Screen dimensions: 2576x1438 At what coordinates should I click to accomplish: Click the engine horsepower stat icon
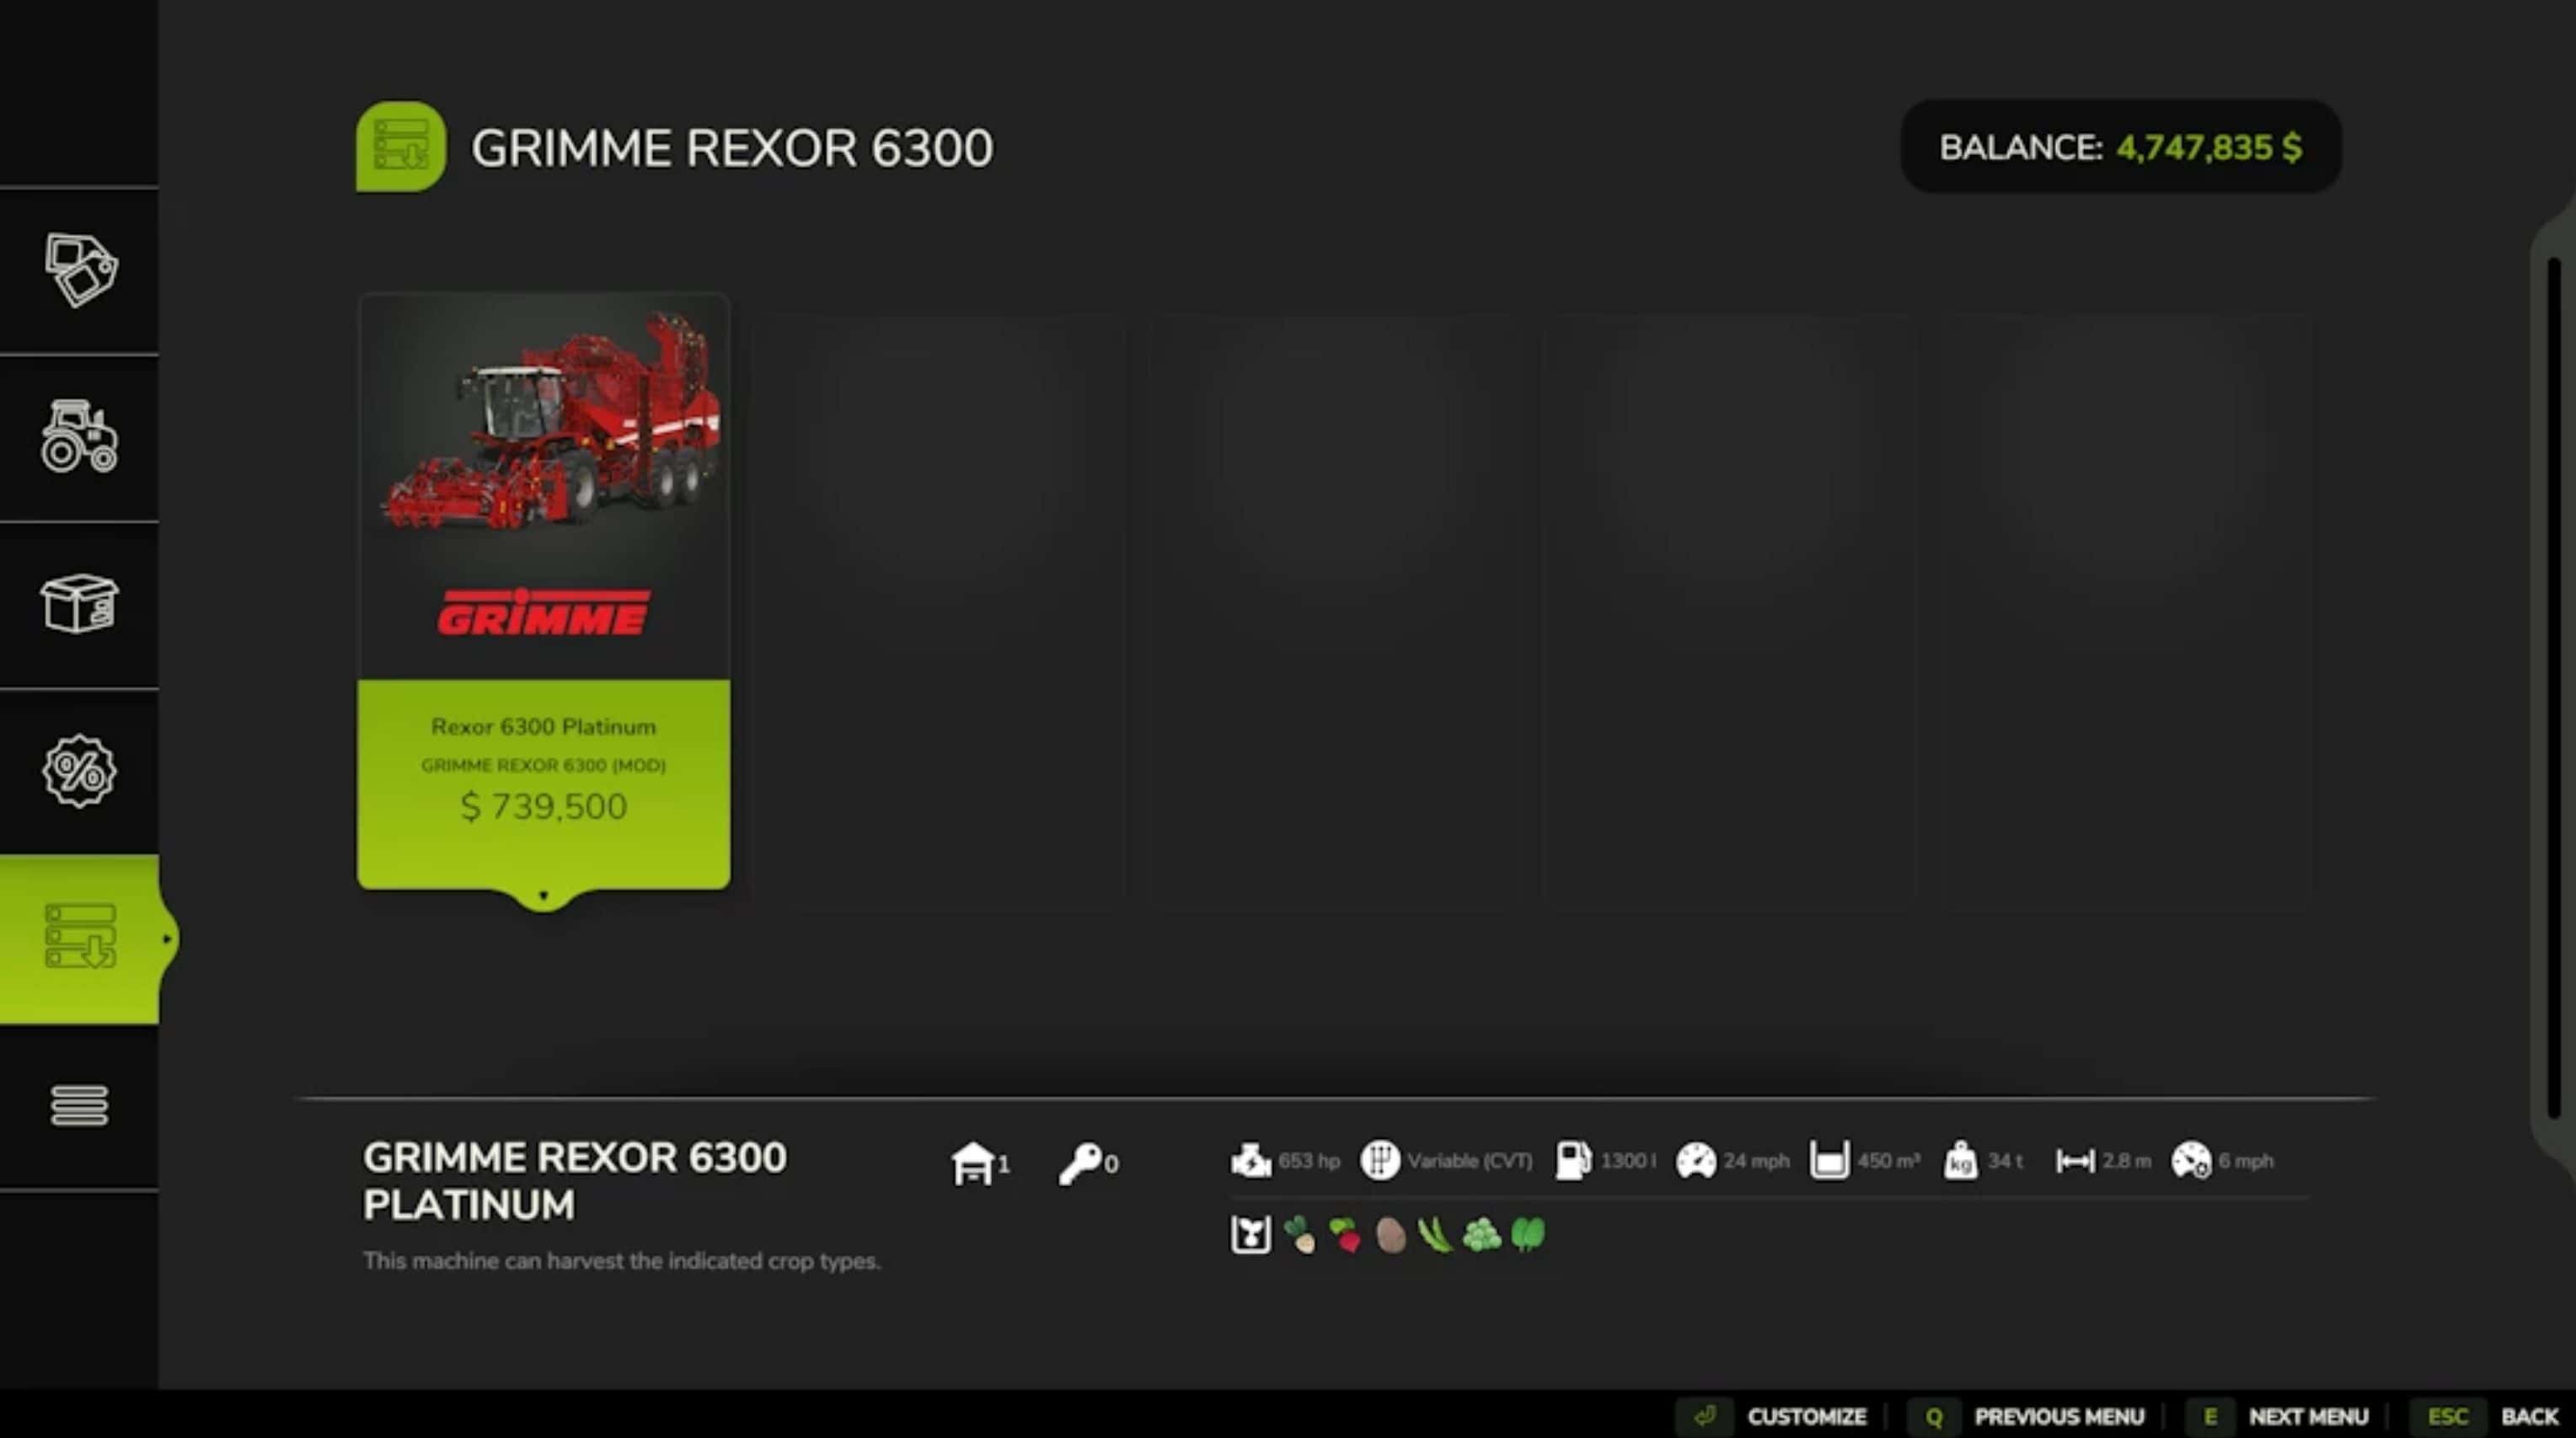click(x=1250, y=1161)
